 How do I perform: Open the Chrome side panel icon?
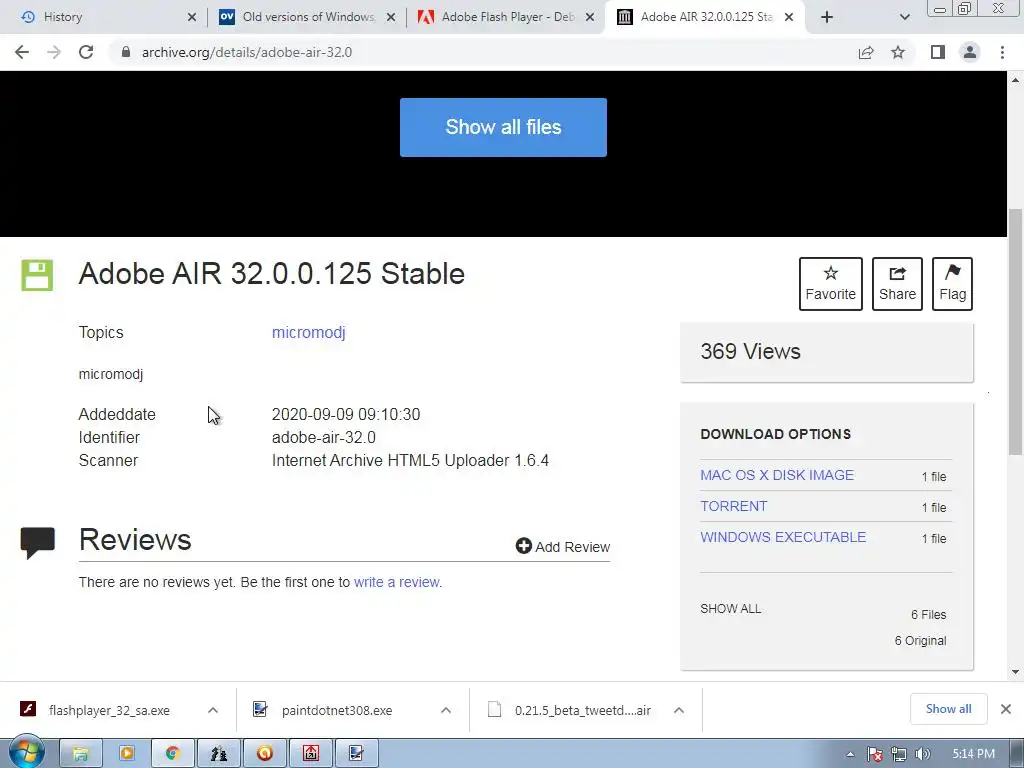(x=938, y=52)
